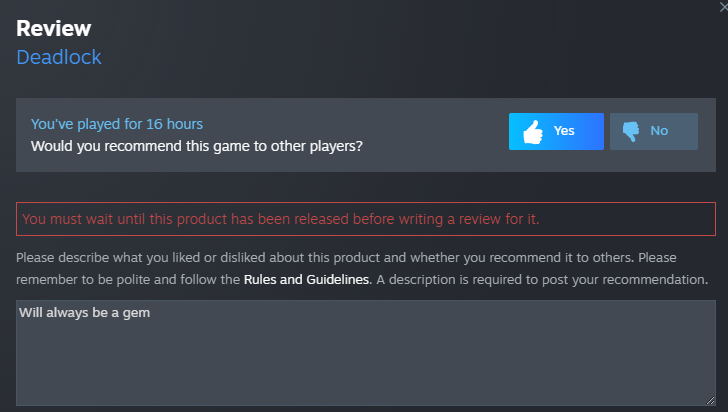This screenshot has width=728, height=412.
Task: Click the "Would you recommend this game" question
Action: [196, 146]
